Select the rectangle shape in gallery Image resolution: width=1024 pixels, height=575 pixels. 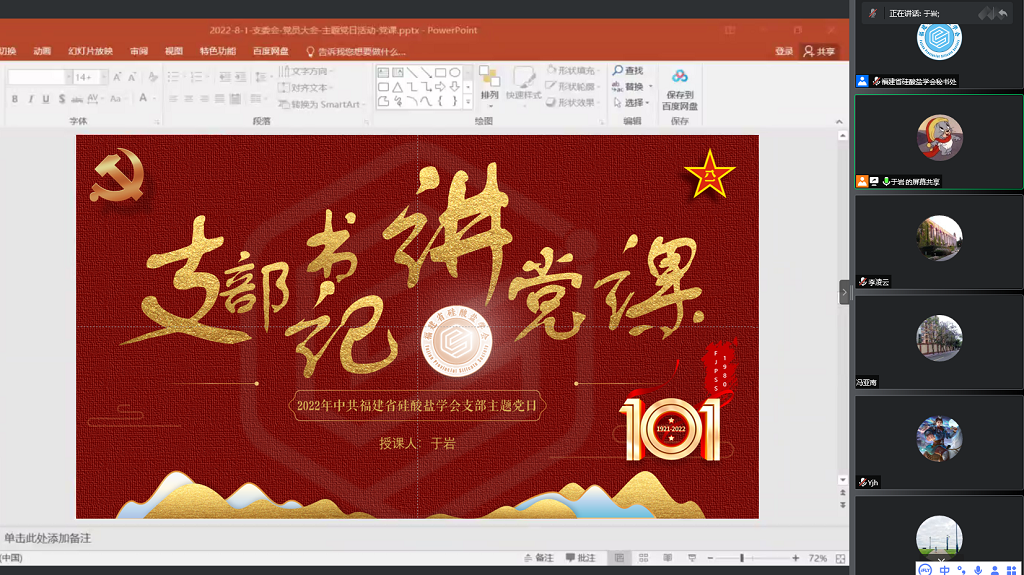pyautogui.click(x=441, y=72)
